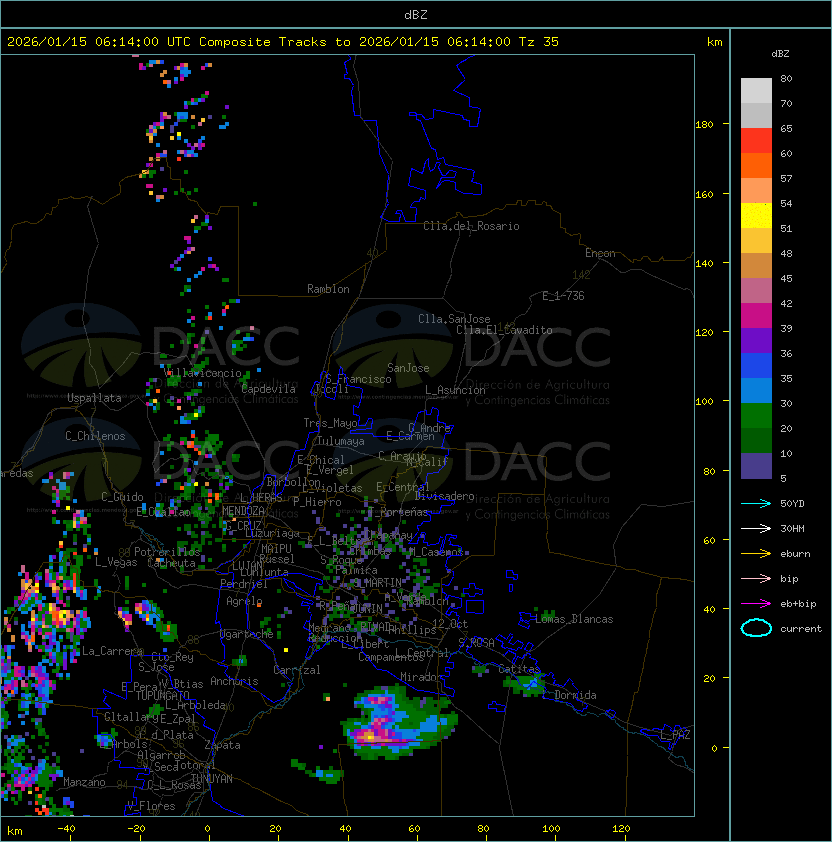Click the cyan 50YD arrow in legend
The height and width of the screenshot is (842, 832).
point(756,504)
